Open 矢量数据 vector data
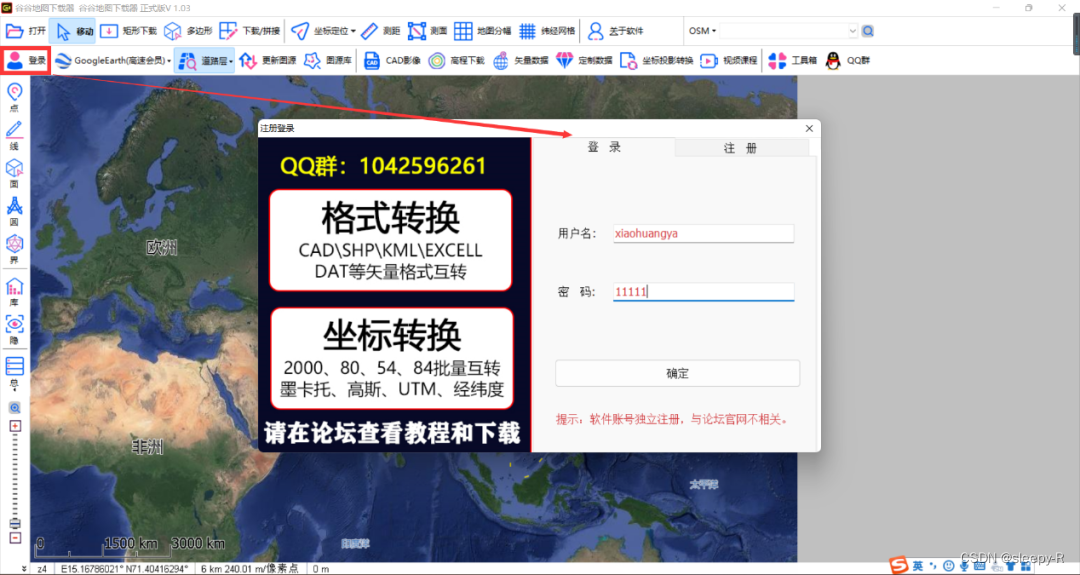 coord(521,61)
